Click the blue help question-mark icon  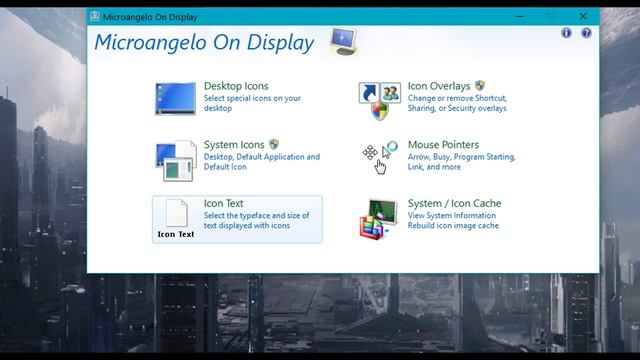point(586,33)
